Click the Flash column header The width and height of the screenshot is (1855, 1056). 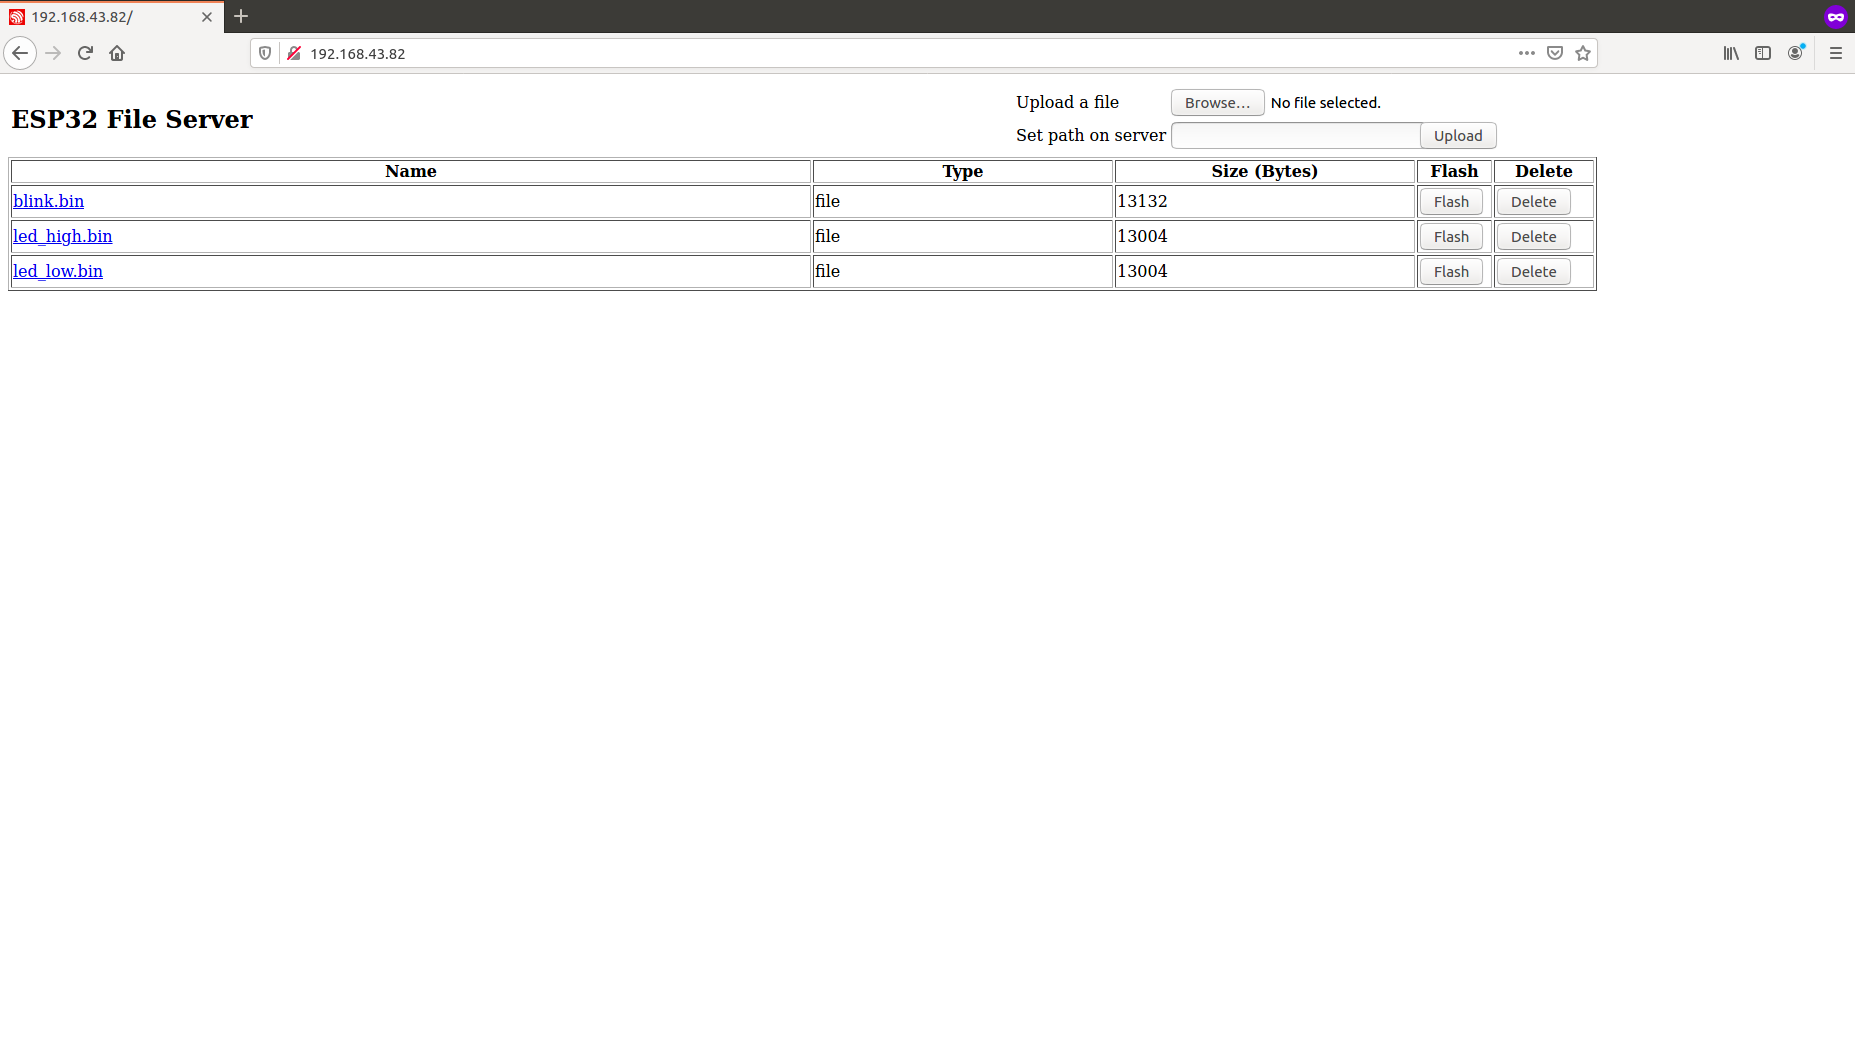click(1454, 171)
